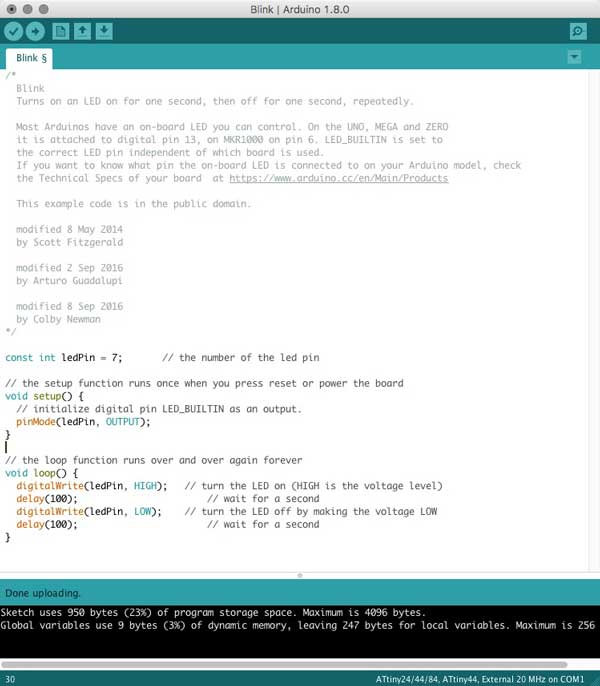Image resolution: width=600 pixels, height=686 pixels.
Task: Click the horizontal console scrollbar
Action: point(284,665)
